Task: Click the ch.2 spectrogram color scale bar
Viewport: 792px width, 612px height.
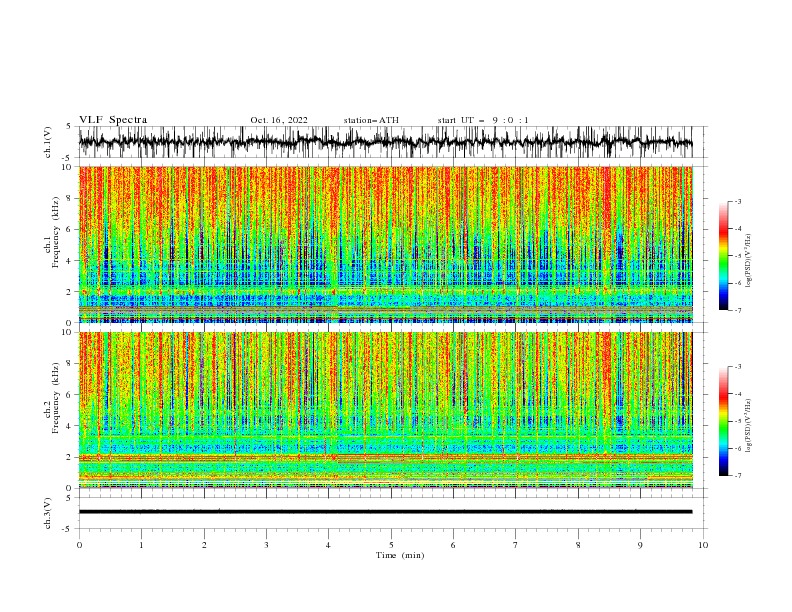Action: point(724,421)
